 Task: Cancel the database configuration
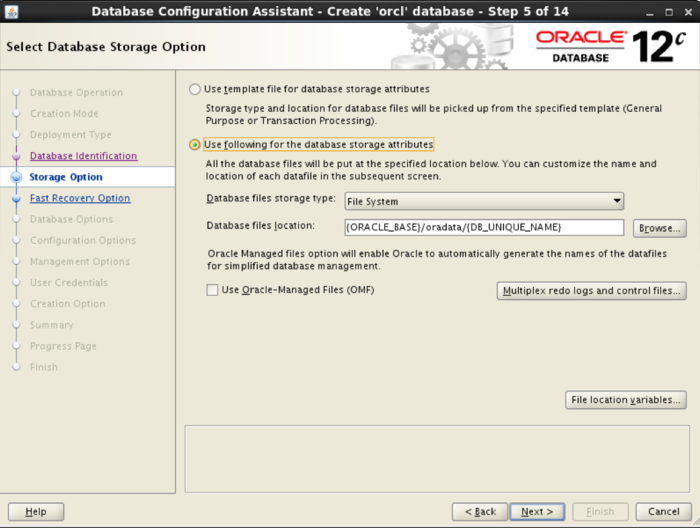(663, 511)
